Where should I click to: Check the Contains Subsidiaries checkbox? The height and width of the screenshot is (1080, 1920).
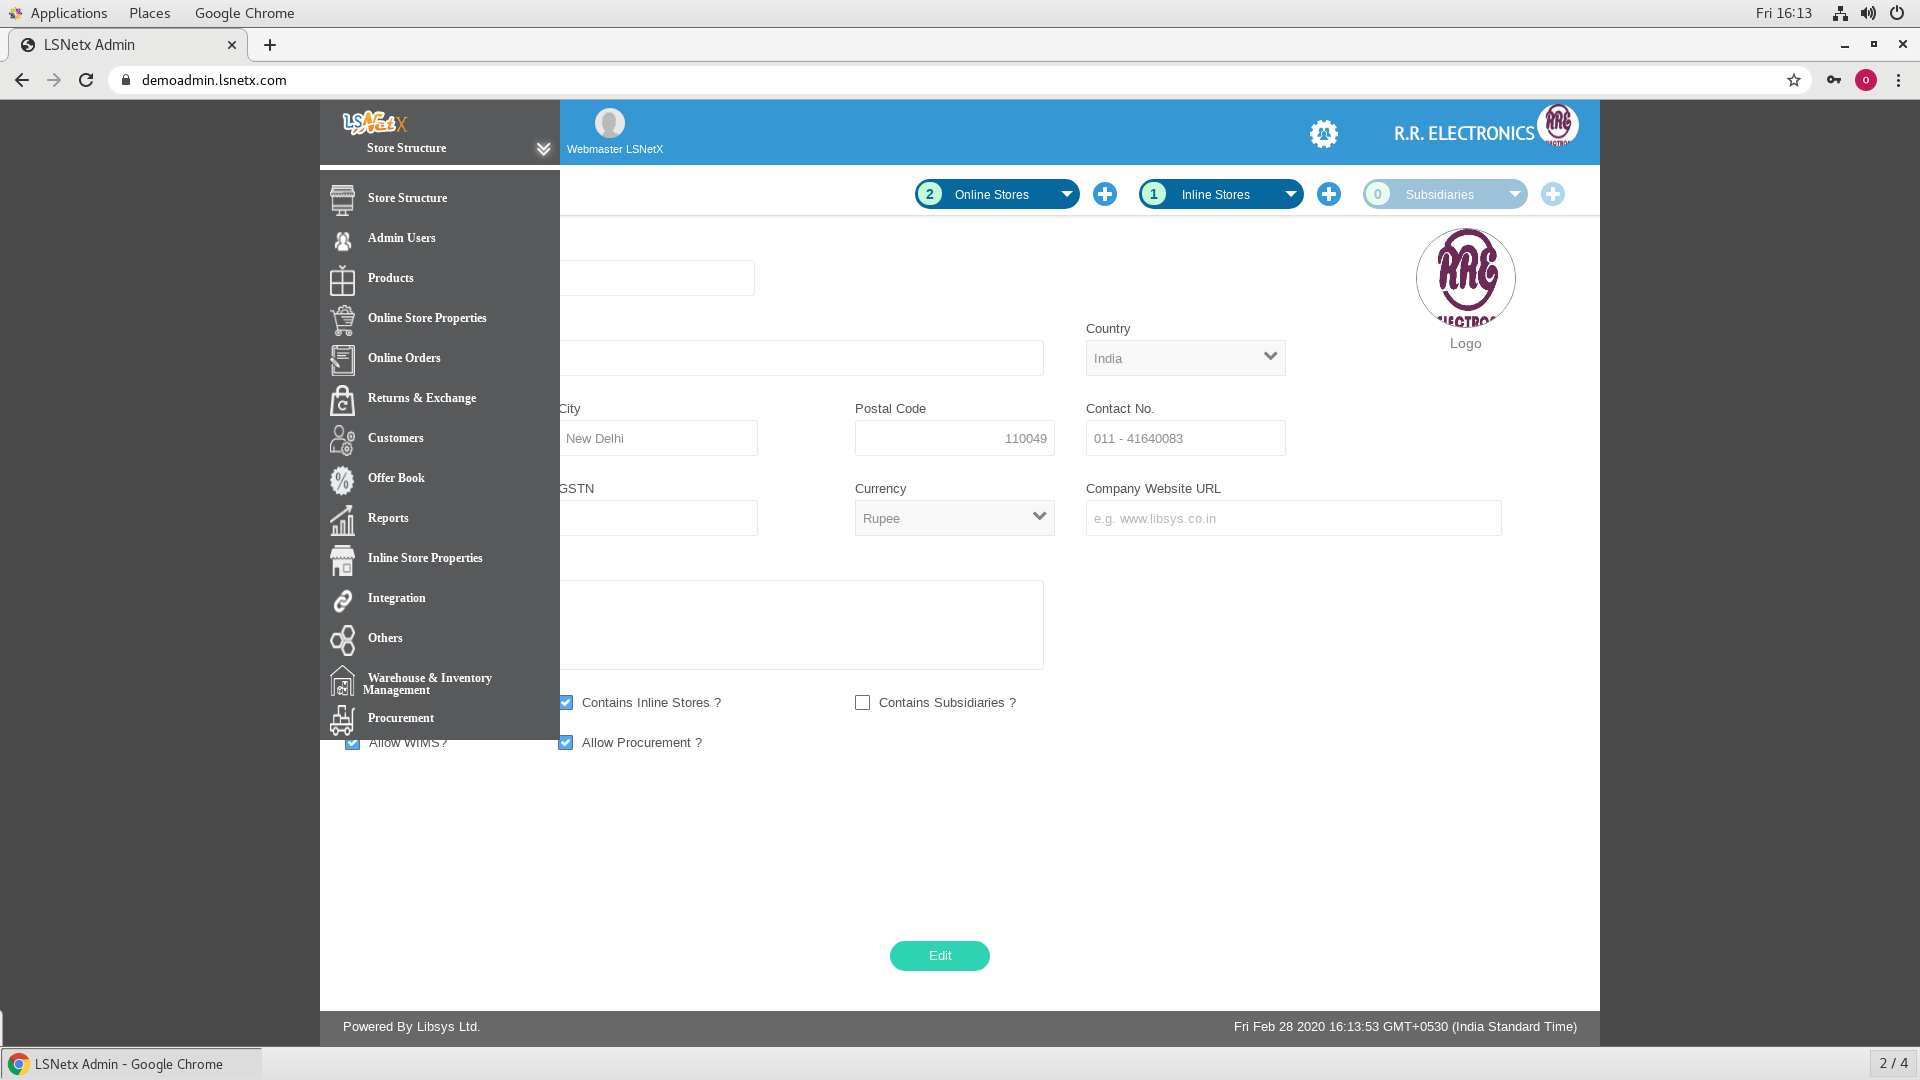862,703
